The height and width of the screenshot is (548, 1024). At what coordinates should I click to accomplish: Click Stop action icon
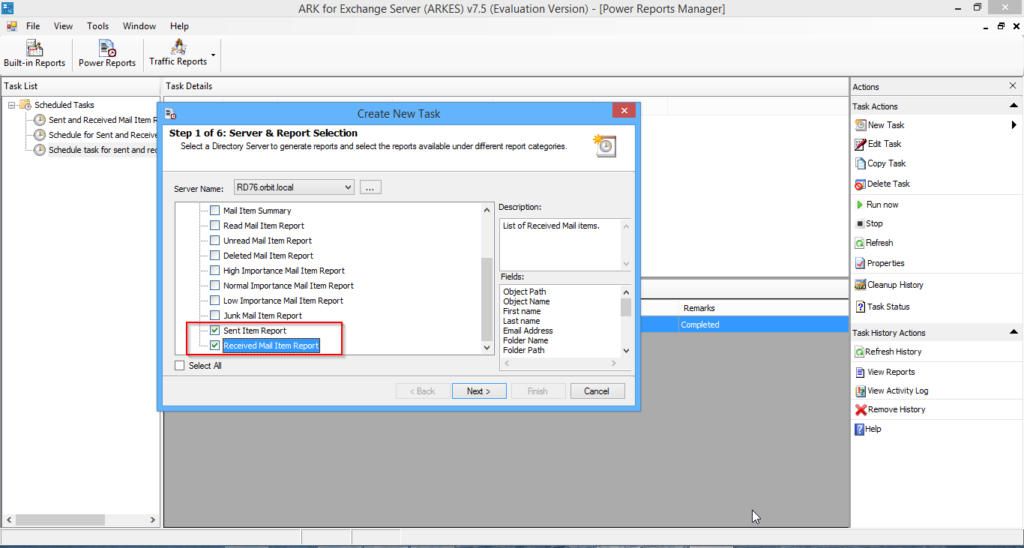(x=860, y=223)
